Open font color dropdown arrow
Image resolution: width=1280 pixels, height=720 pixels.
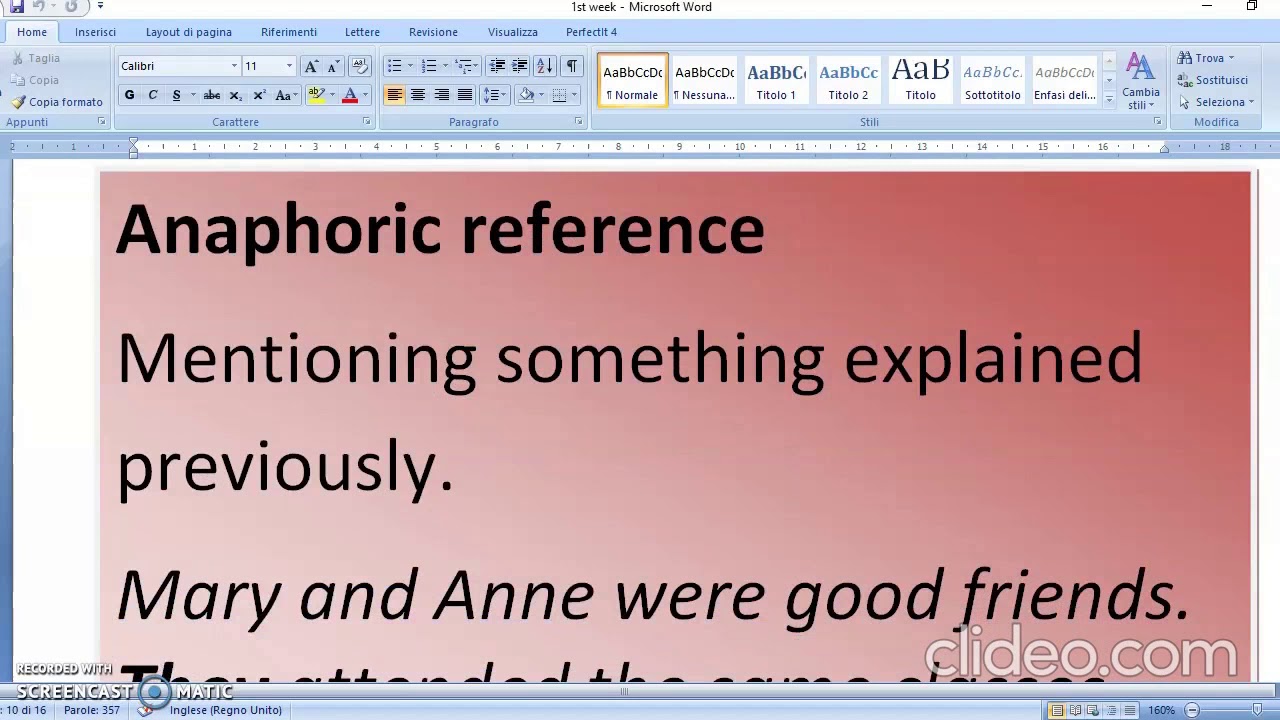(x=365, y=95)
